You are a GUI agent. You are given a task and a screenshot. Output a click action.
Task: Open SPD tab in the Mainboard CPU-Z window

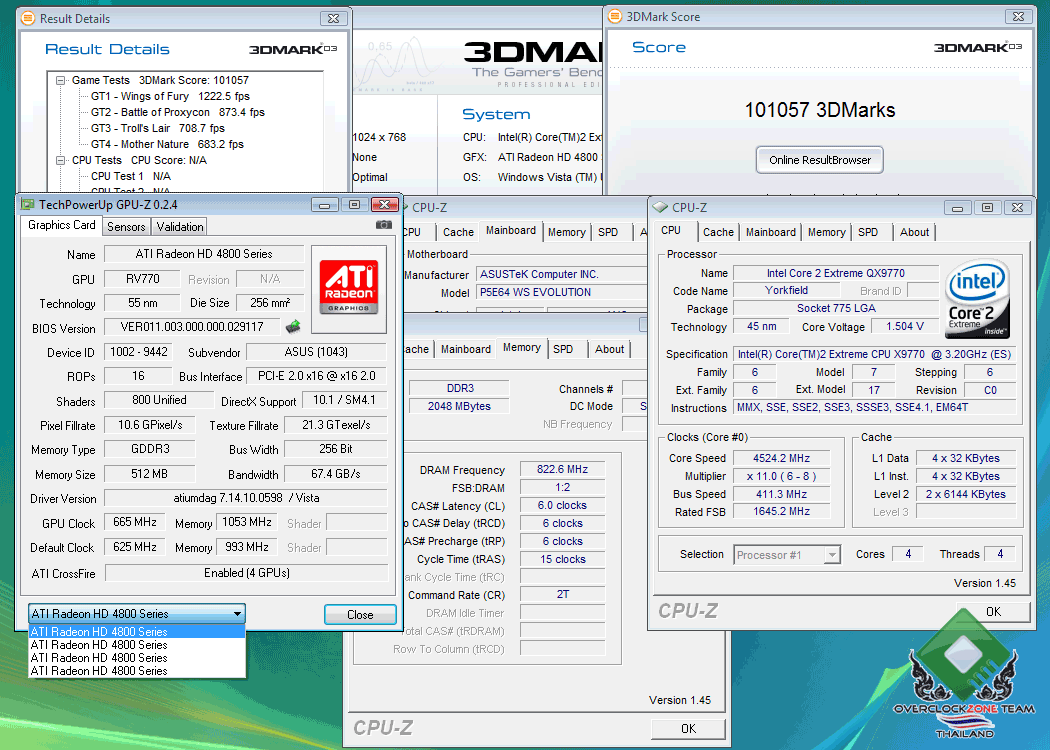608,232
